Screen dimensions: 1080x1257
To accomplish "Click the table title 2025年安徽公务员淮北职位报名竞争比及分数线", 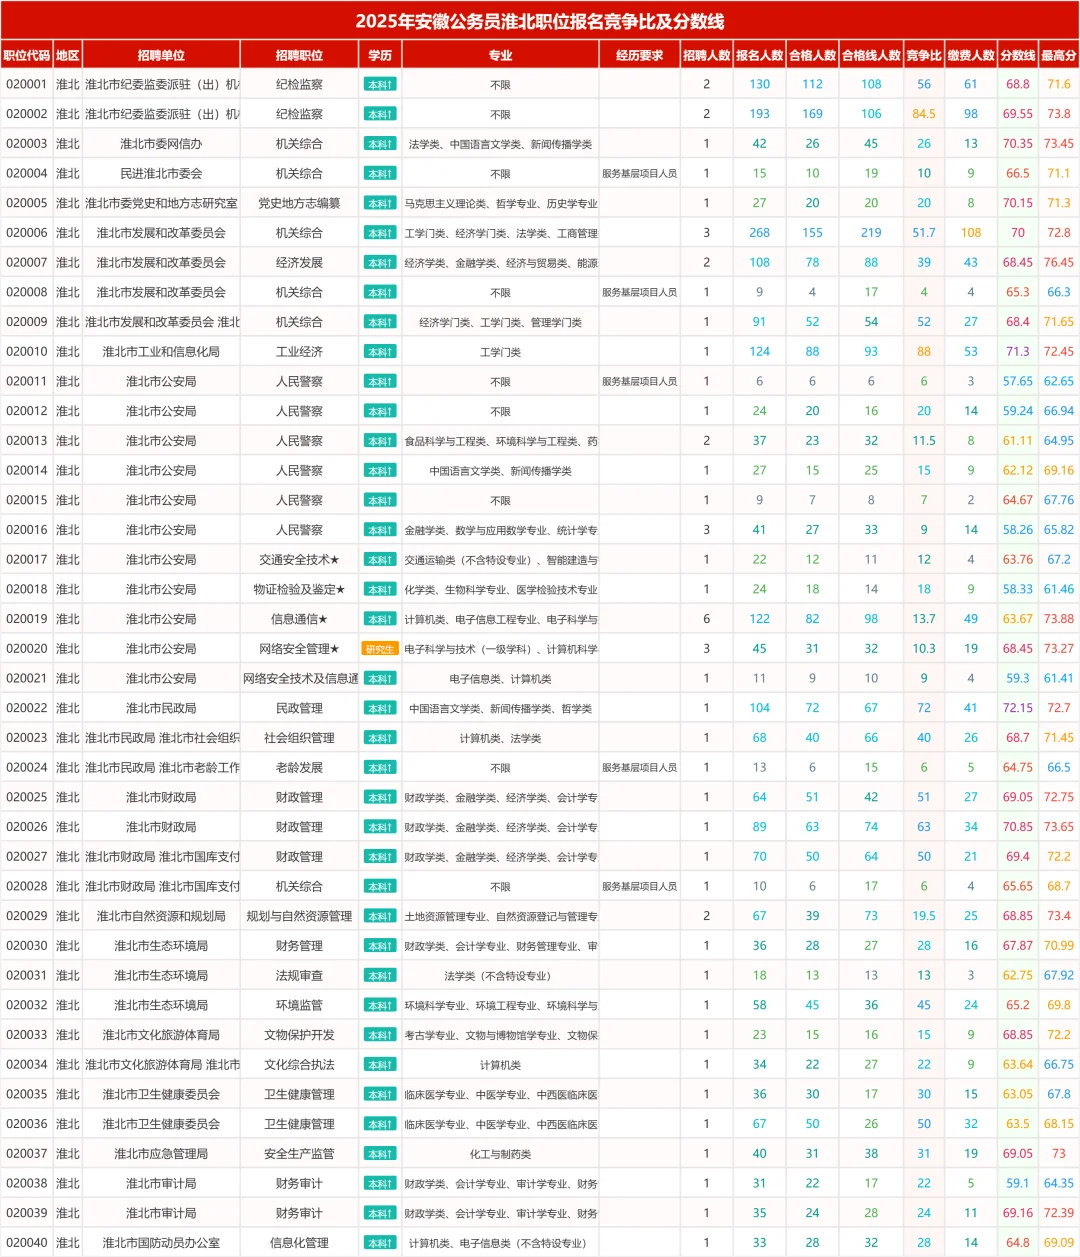I will click(540, 21).
